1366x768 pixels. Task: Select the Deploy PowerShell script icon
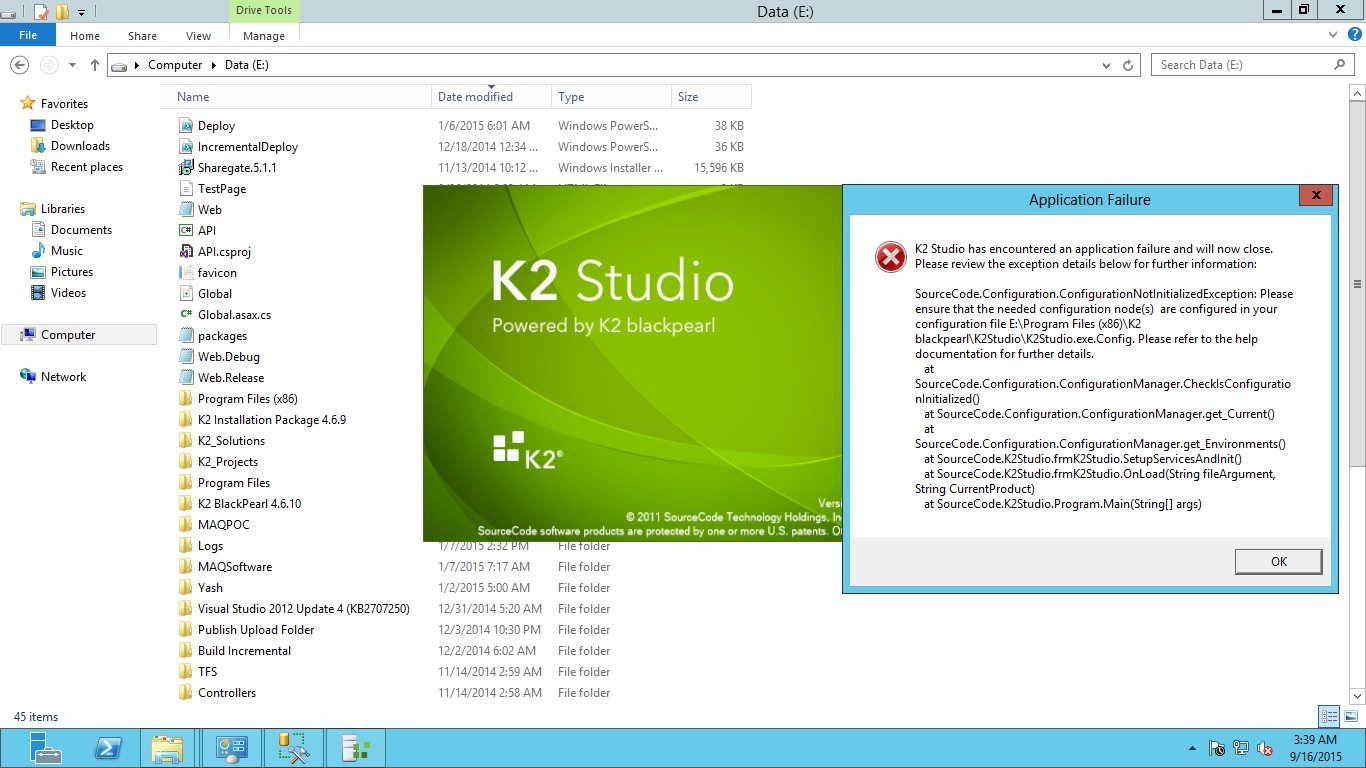click(185, 126)
